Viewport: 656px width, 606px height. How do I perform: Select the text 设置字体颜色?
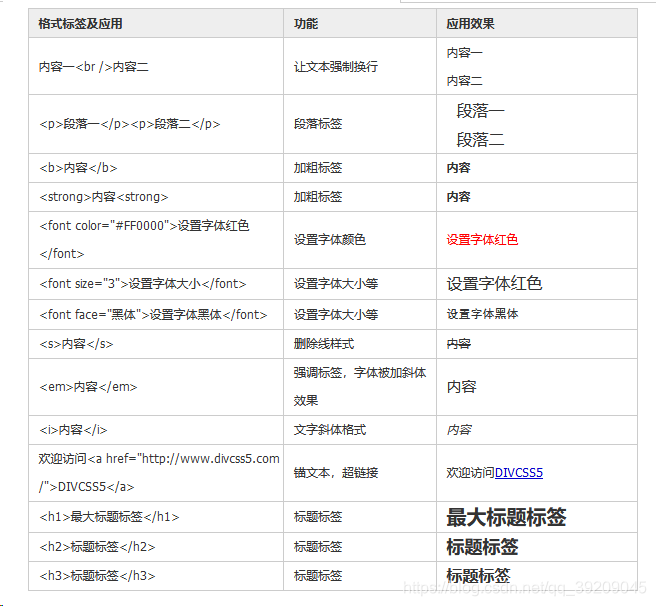[330, 240]
